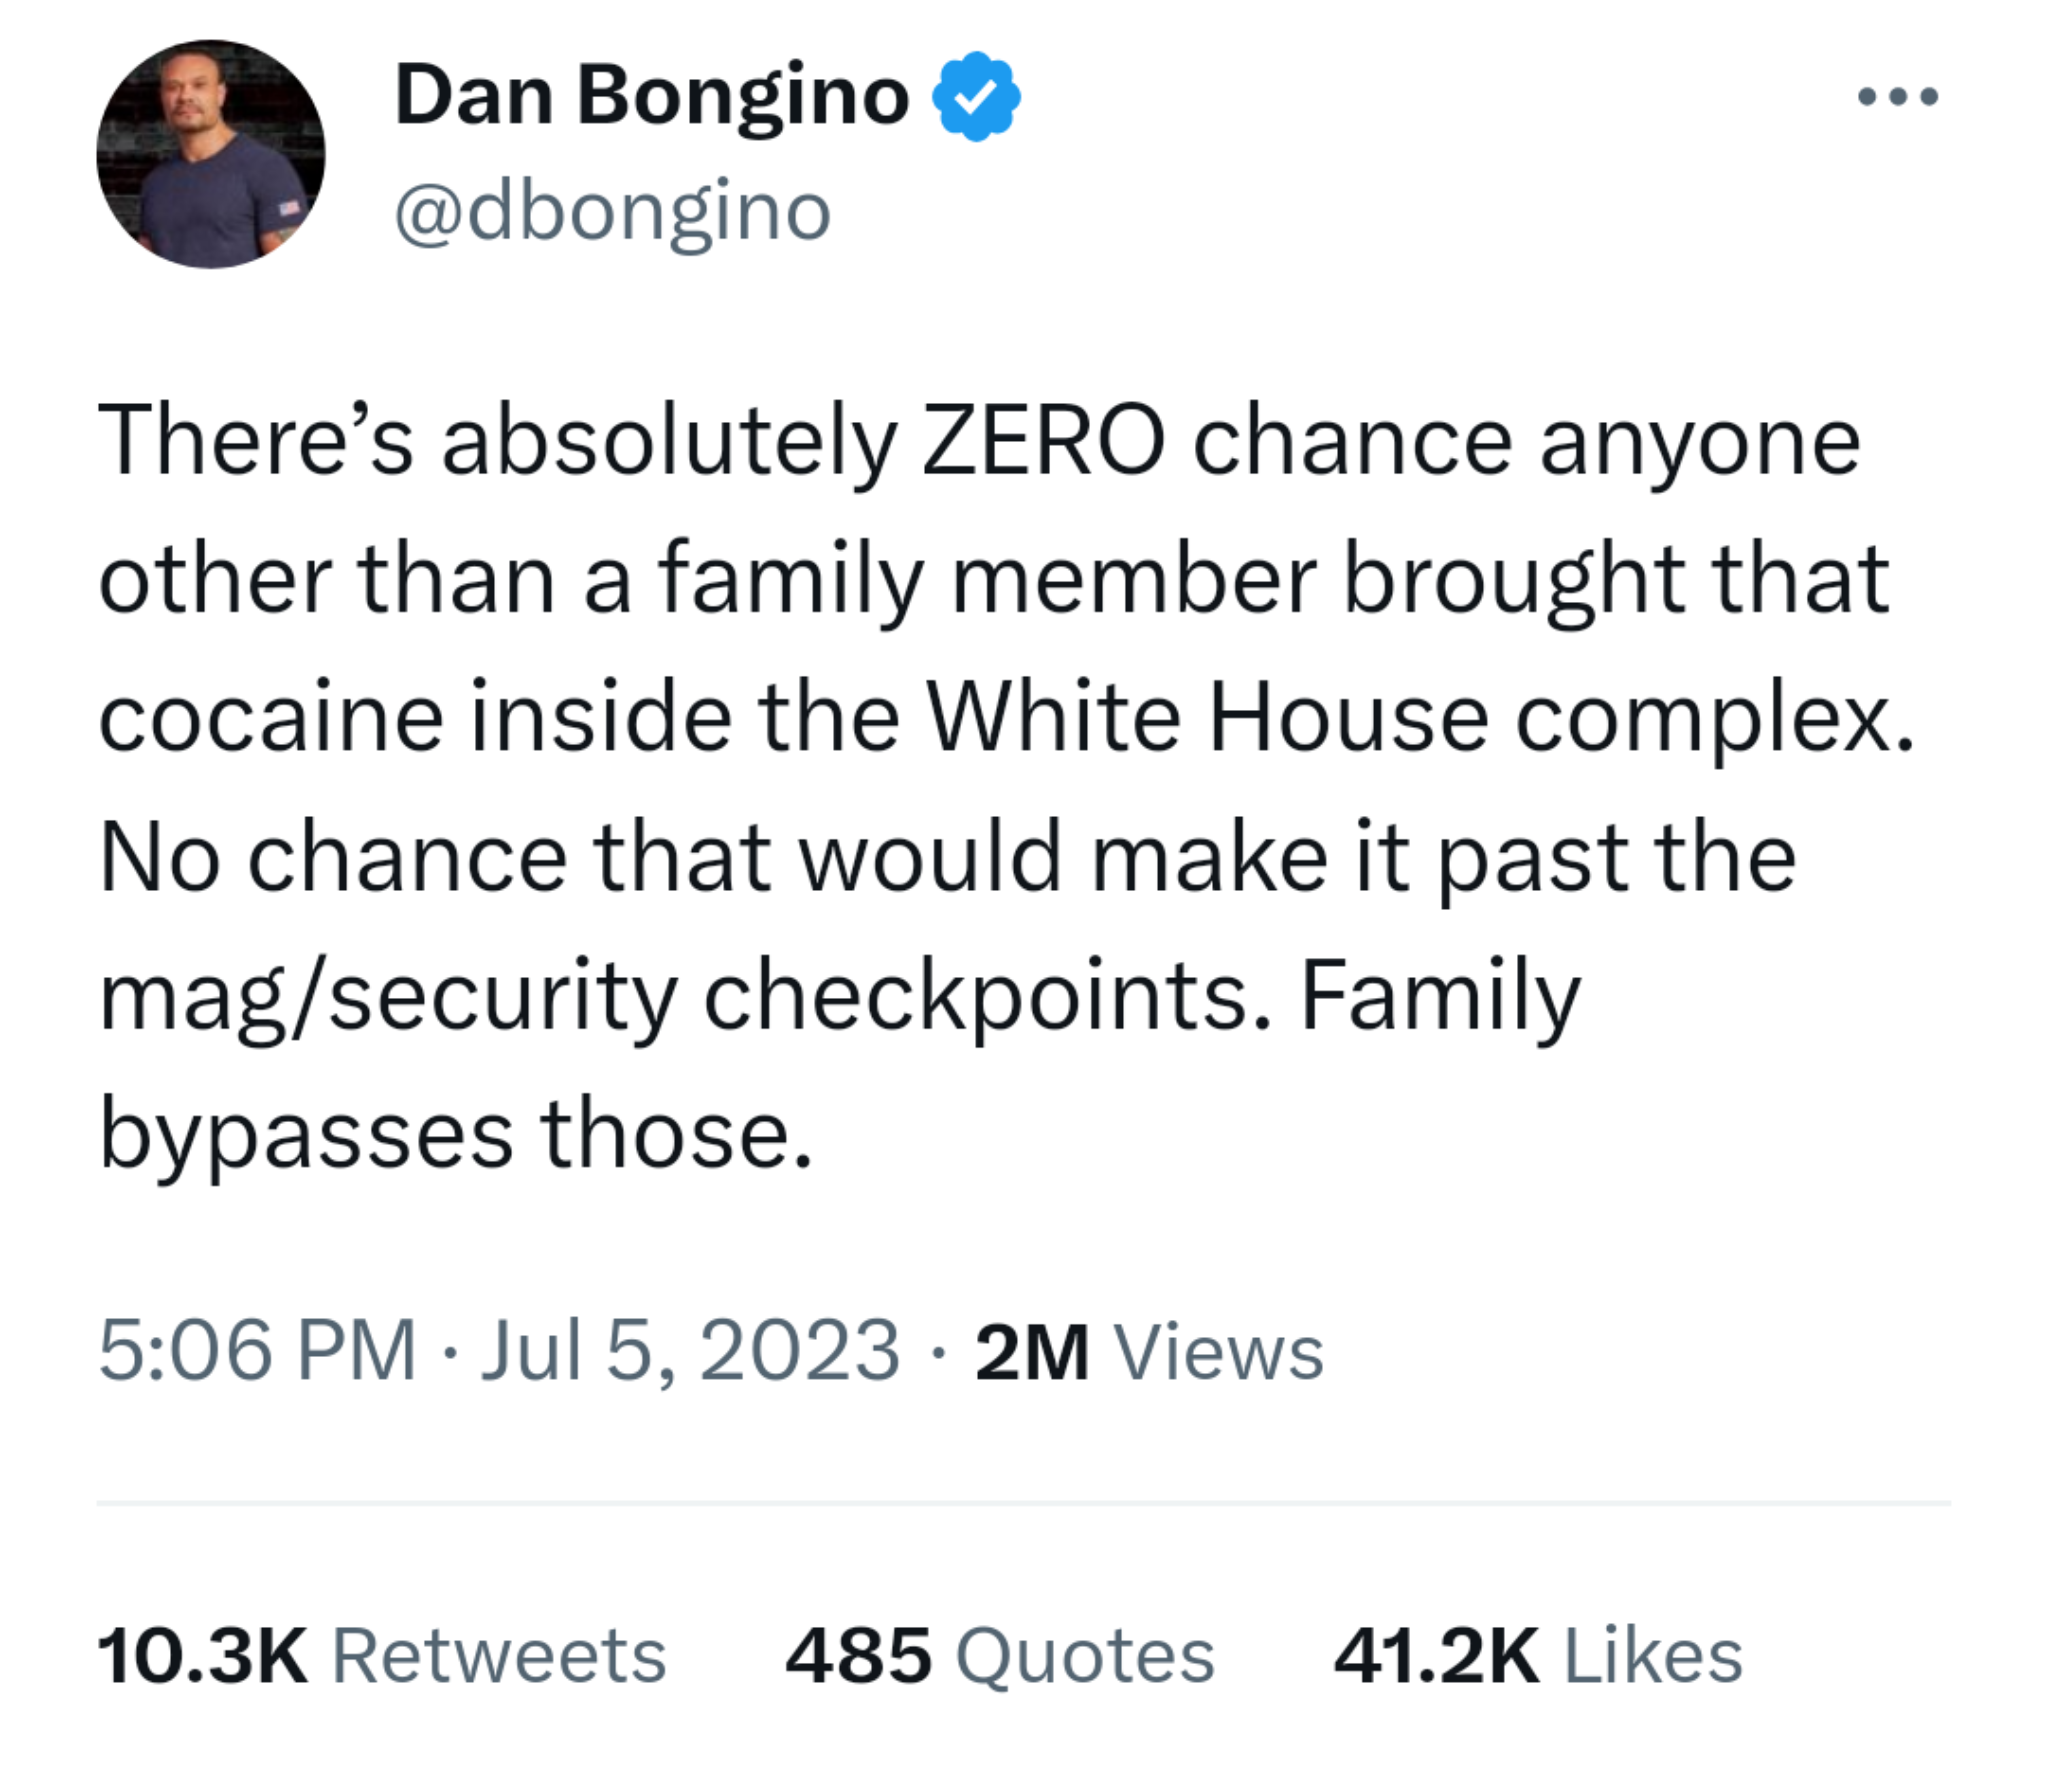This screenshot has height=1779, width=2048.
Task: Click the word ZERO in the tweet
Action: pyautogui.click(x=1043, y=441)
